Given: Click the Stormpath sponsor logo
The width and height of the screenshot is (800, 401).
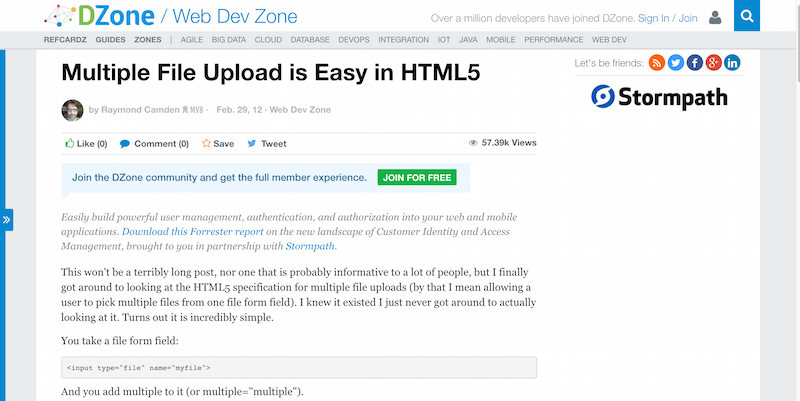Looking at the screenshot, I should pos(659,97).
